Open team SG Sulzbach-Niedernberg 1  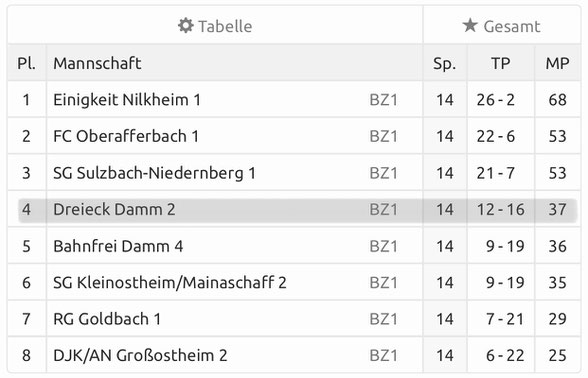click(154, 172)
